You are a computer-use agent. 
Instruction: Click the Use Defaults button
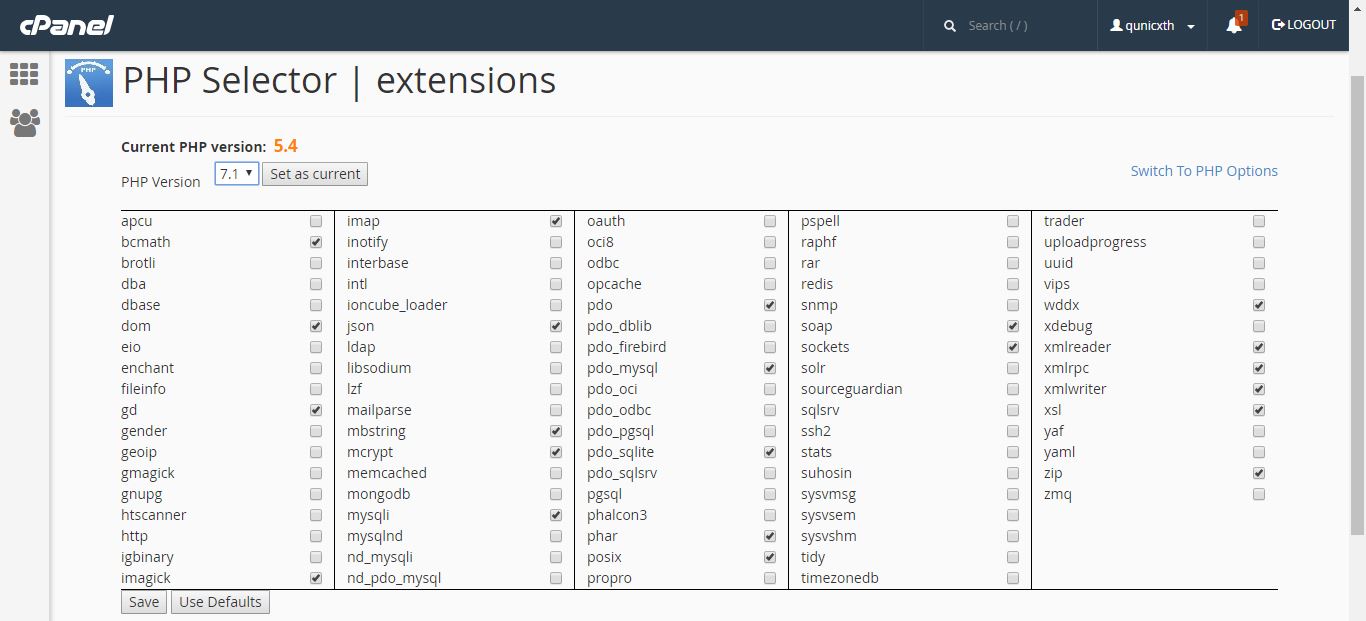[x=220, y=602]
